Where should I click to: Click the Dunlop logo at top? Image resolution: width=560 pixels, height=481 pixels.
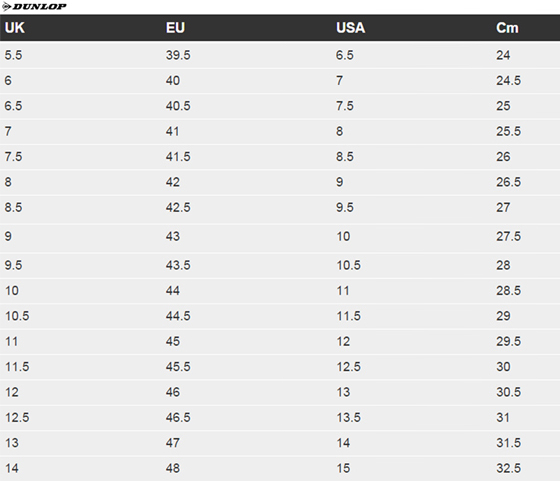[34, 6]
